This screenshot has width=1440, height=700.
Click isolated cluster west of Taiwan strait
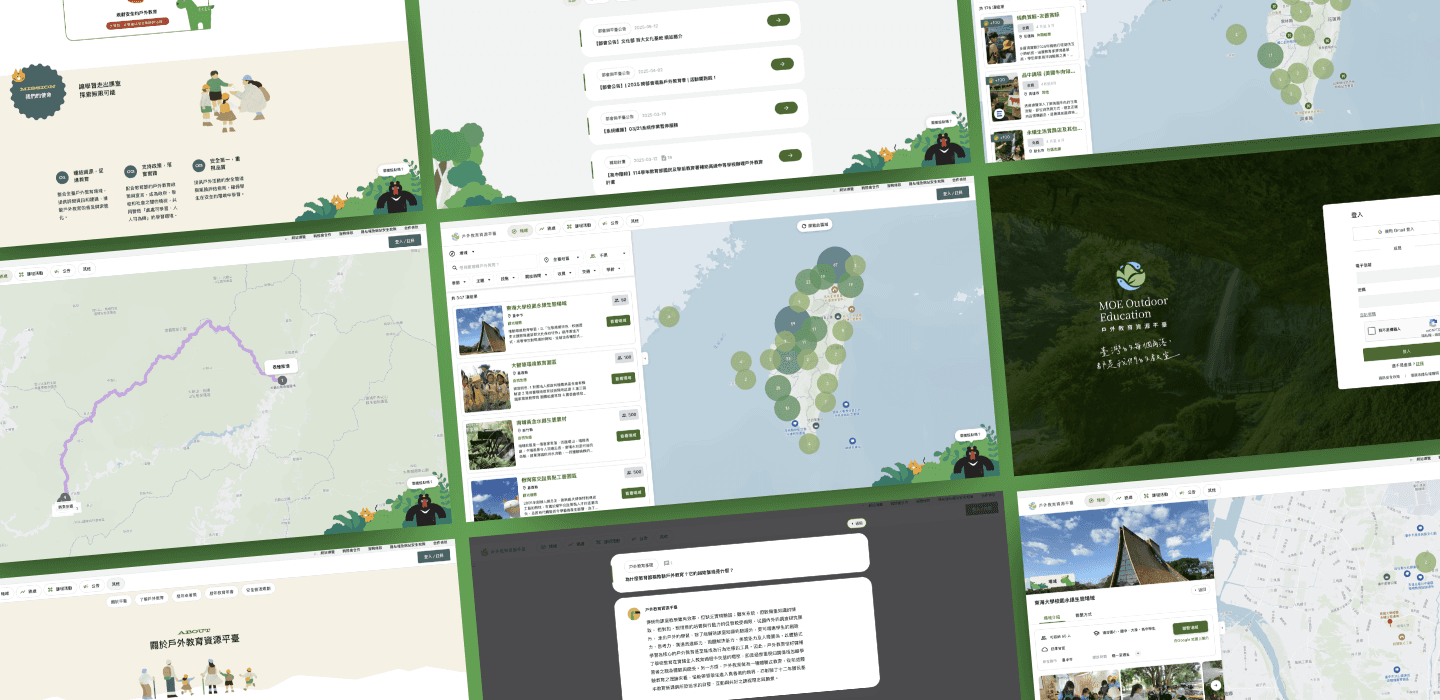(x=669, y=317)
